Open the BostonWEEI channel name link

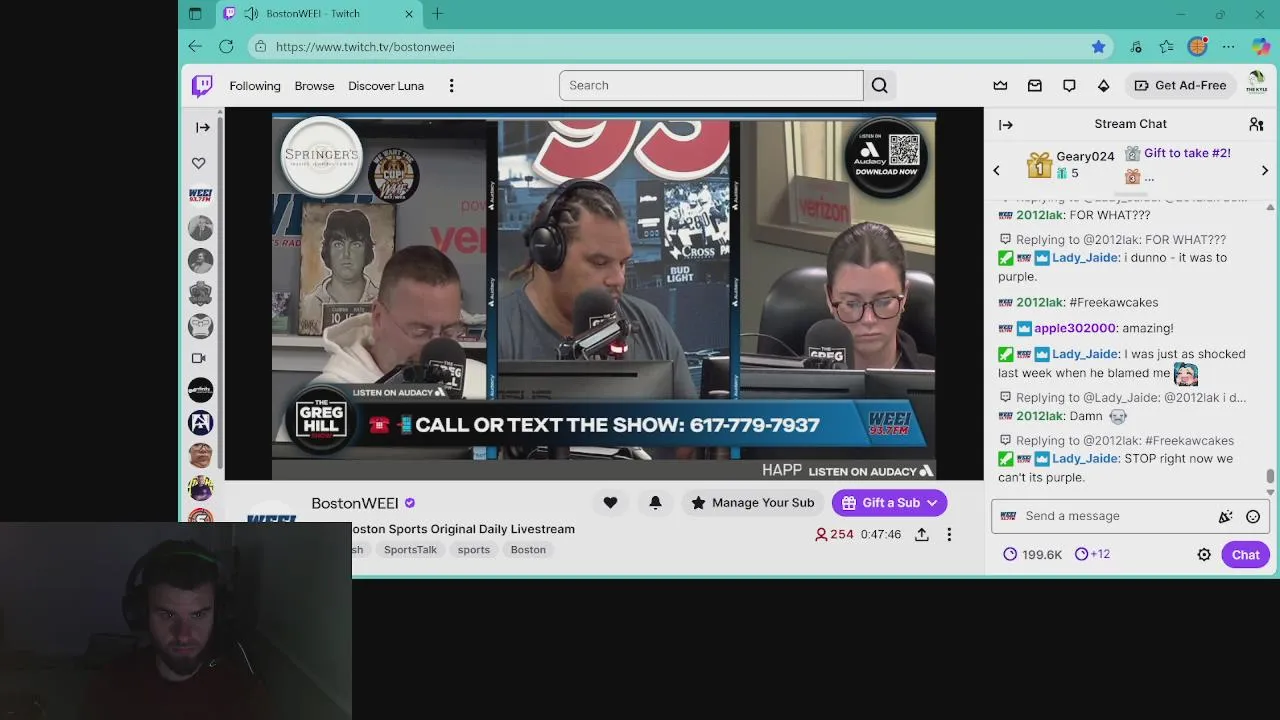coord(355,503)
